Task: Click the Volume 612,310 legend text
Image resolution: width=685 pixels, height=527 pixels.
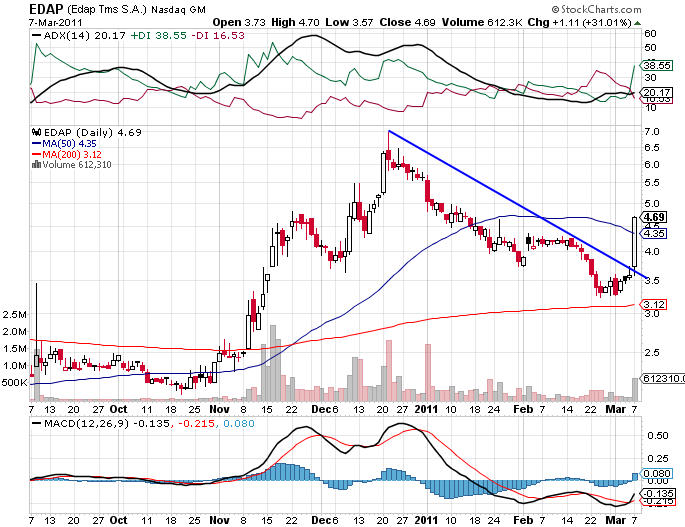Action: 77,165
